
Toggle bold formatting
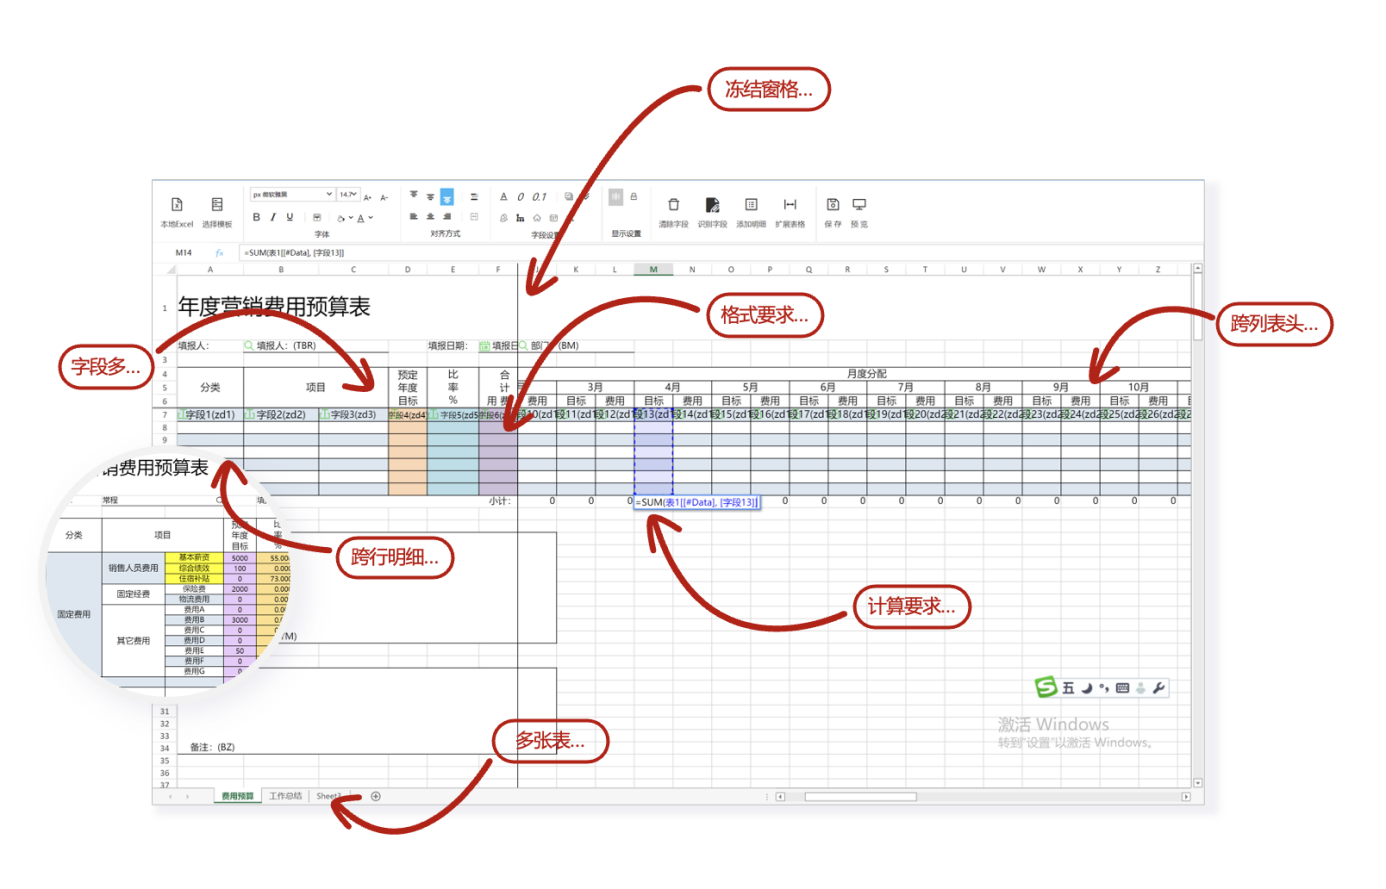click(256, 217)
